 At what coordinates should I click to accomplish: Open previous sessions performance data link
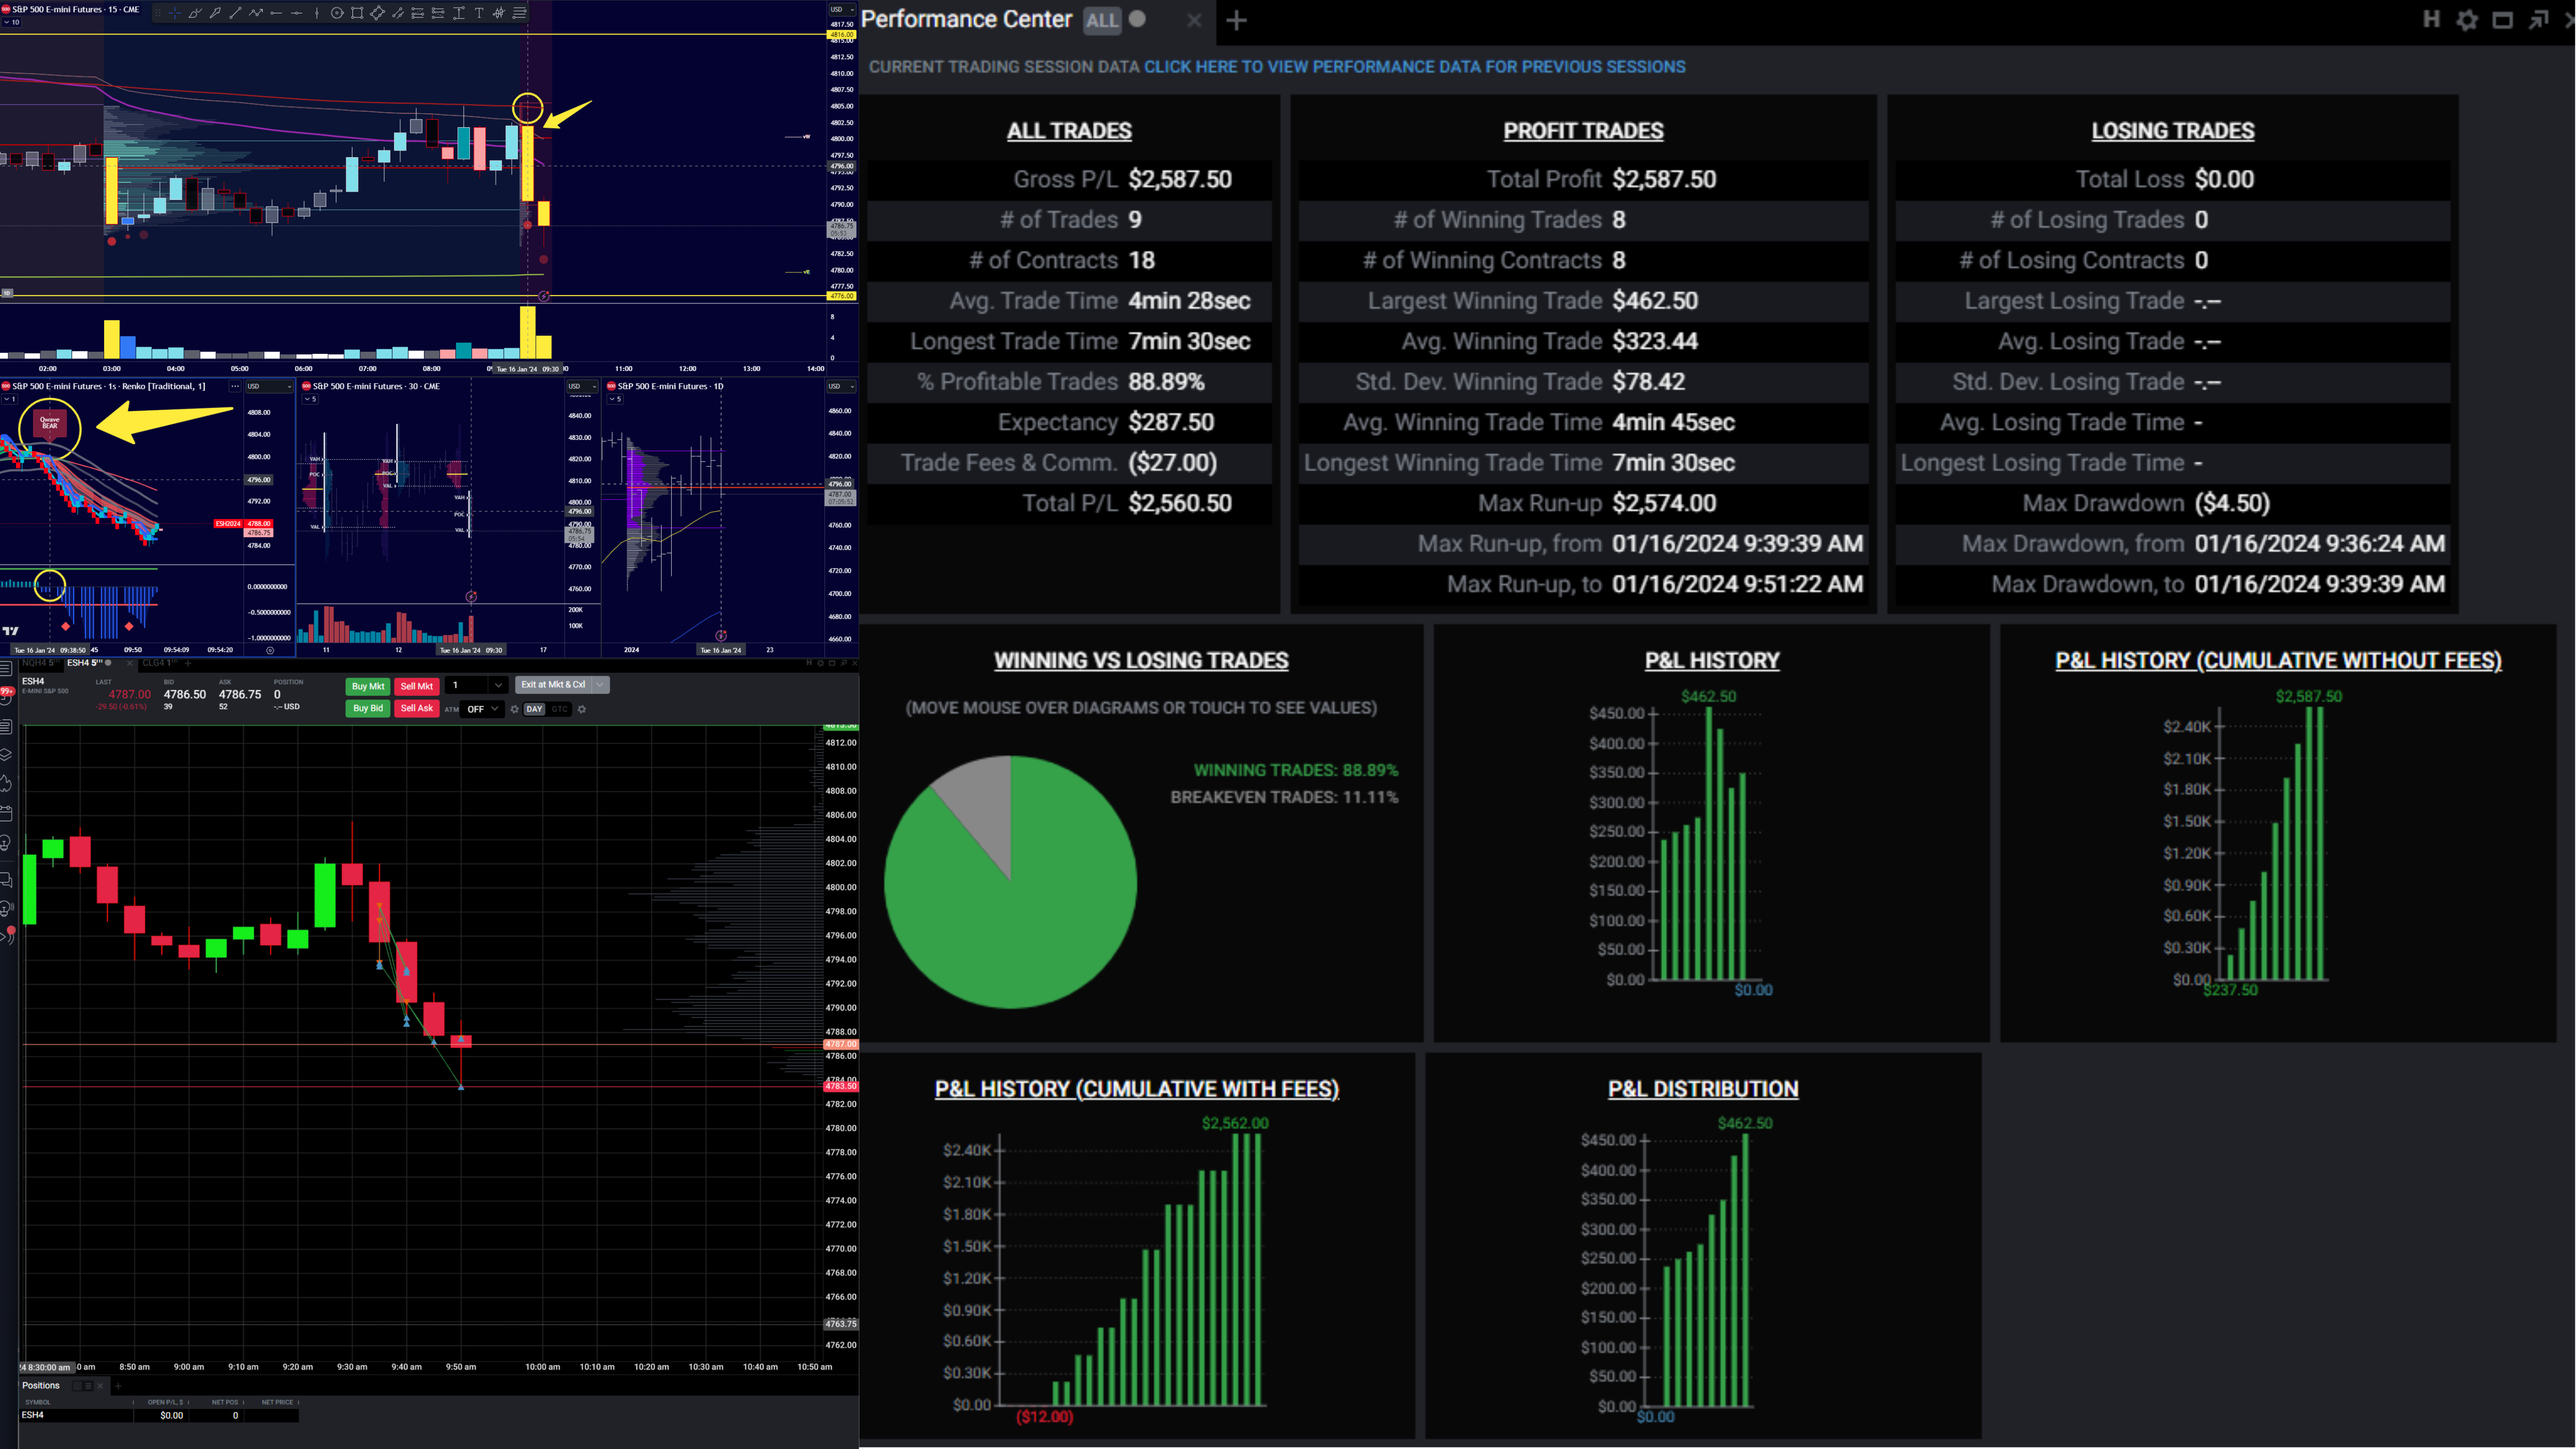[1414, 67]
